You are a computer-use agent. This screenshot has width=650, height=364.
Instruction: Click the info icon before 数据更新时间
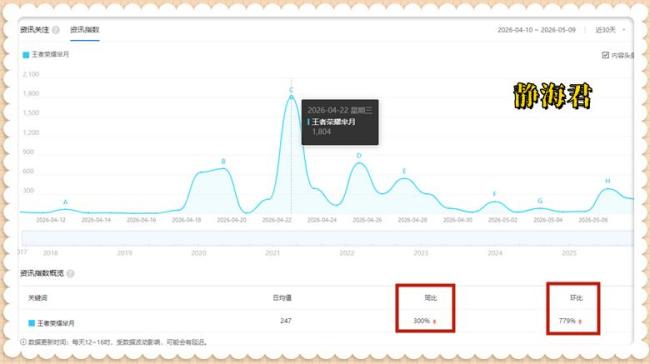click(23, 342)
